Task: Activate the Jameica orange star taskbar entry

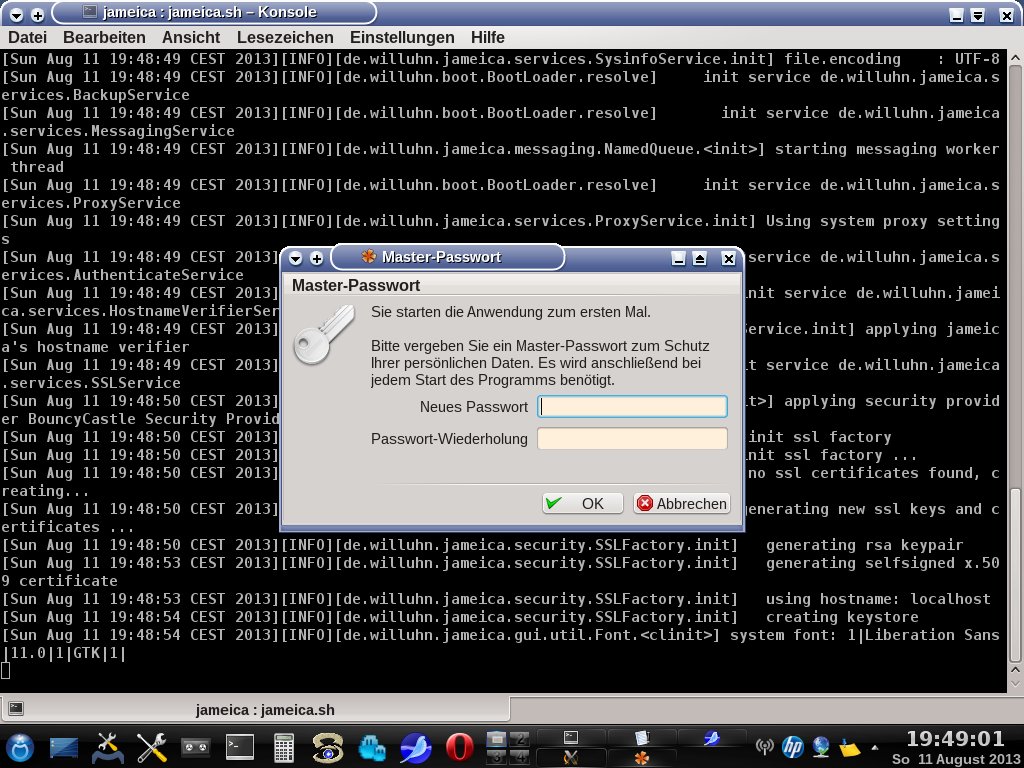Action: tap(642, 756)
